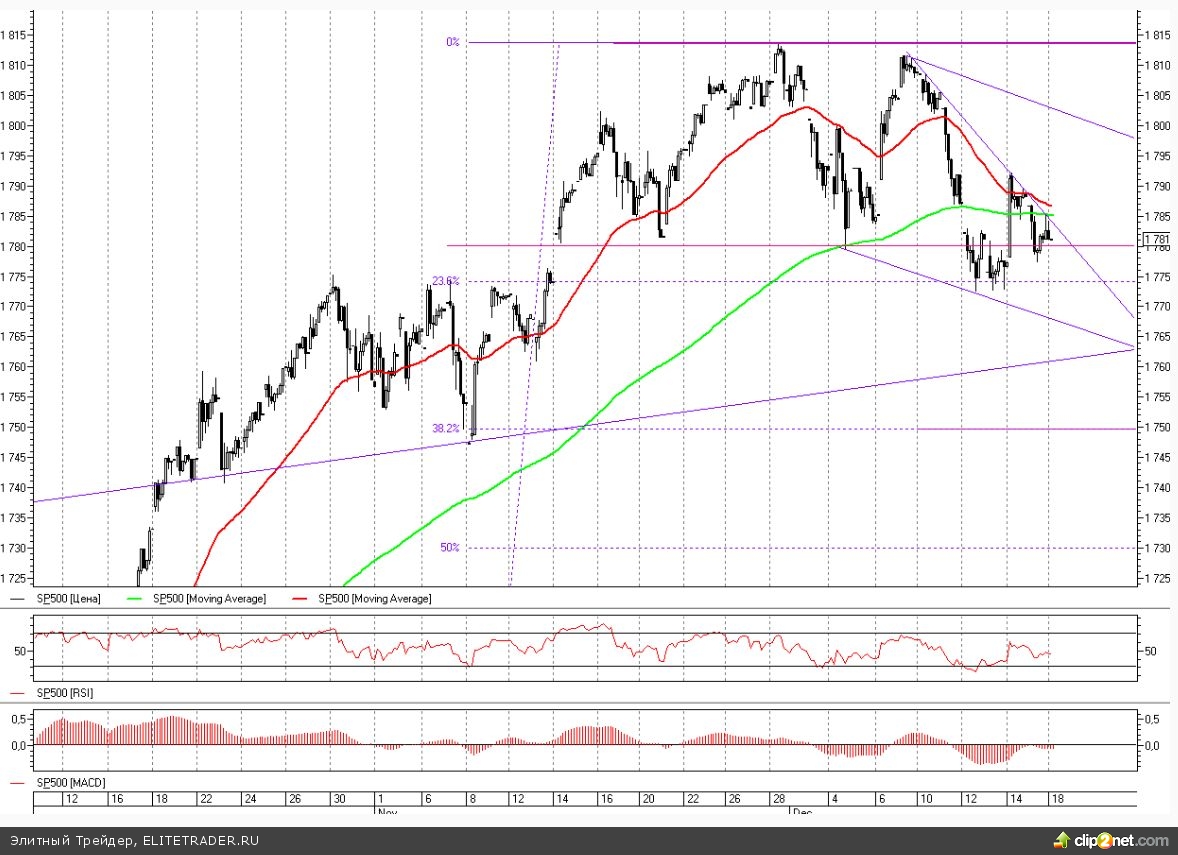Click the 38.2% Fibonacci level label
Viewport: 1178px width, 855px height.
pyautogui.click(x=446, y=428)
